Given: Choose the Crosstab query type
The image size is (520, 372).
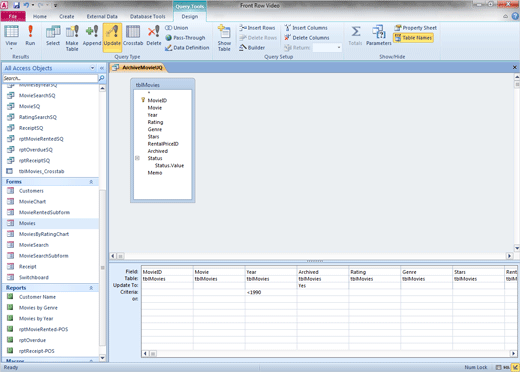Looking at the screenshot, I should pyautogui.click(x=133, y=36).
